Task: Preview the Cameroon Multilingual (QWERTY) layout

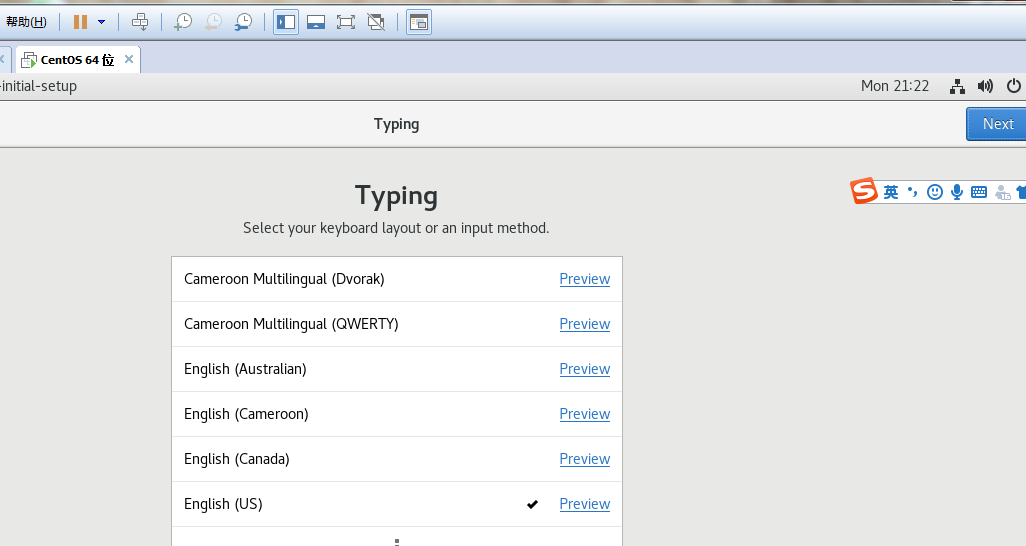Action: 584,325
